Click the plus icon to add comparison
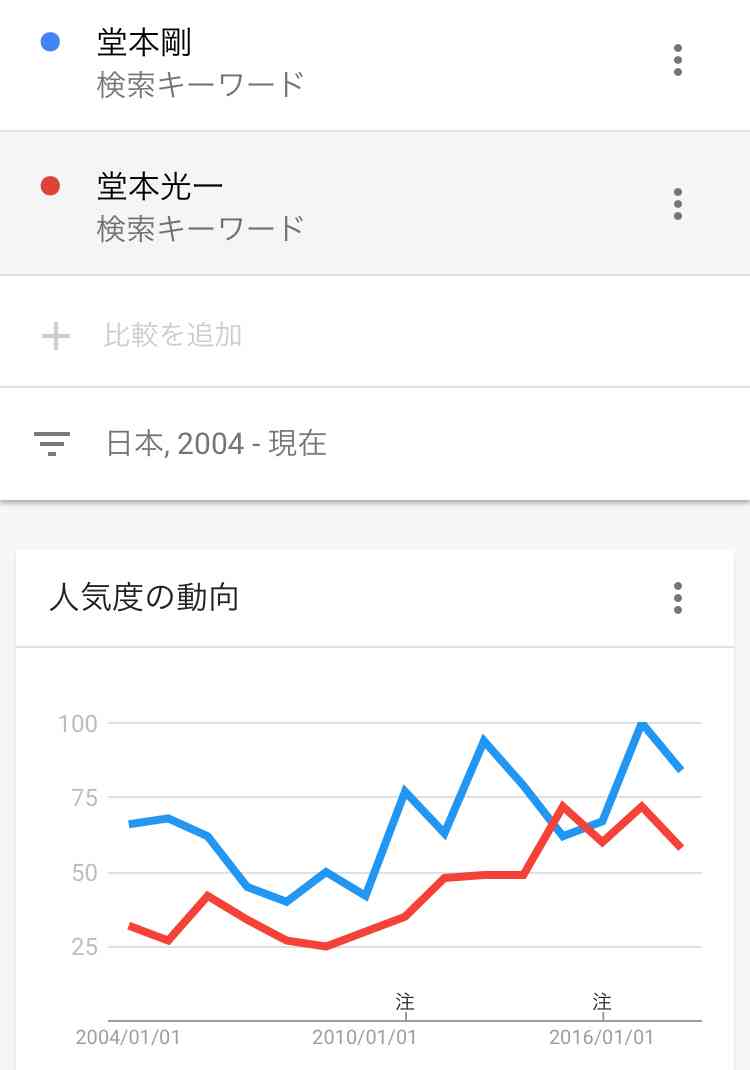 point(55,336)
